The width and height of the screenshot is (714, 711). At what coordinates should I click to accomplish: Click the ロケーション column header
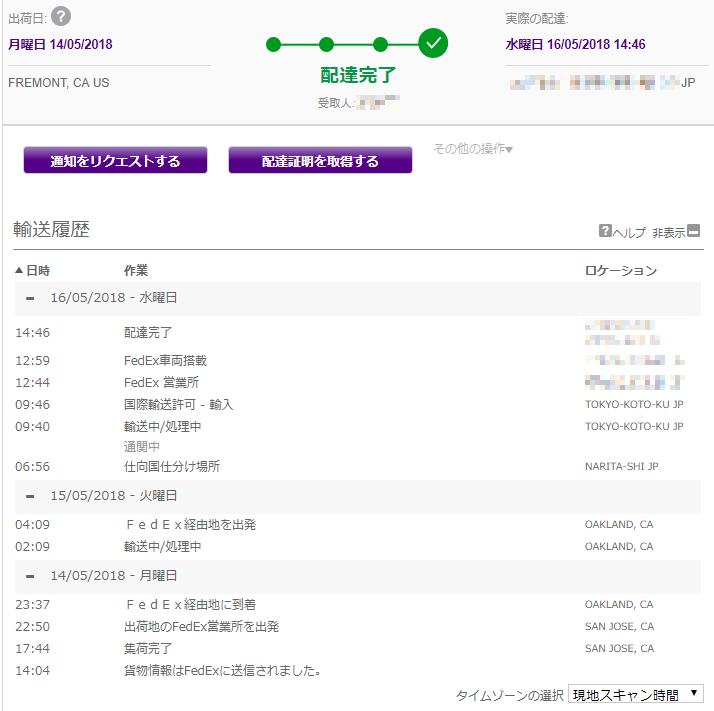[621, 271]
